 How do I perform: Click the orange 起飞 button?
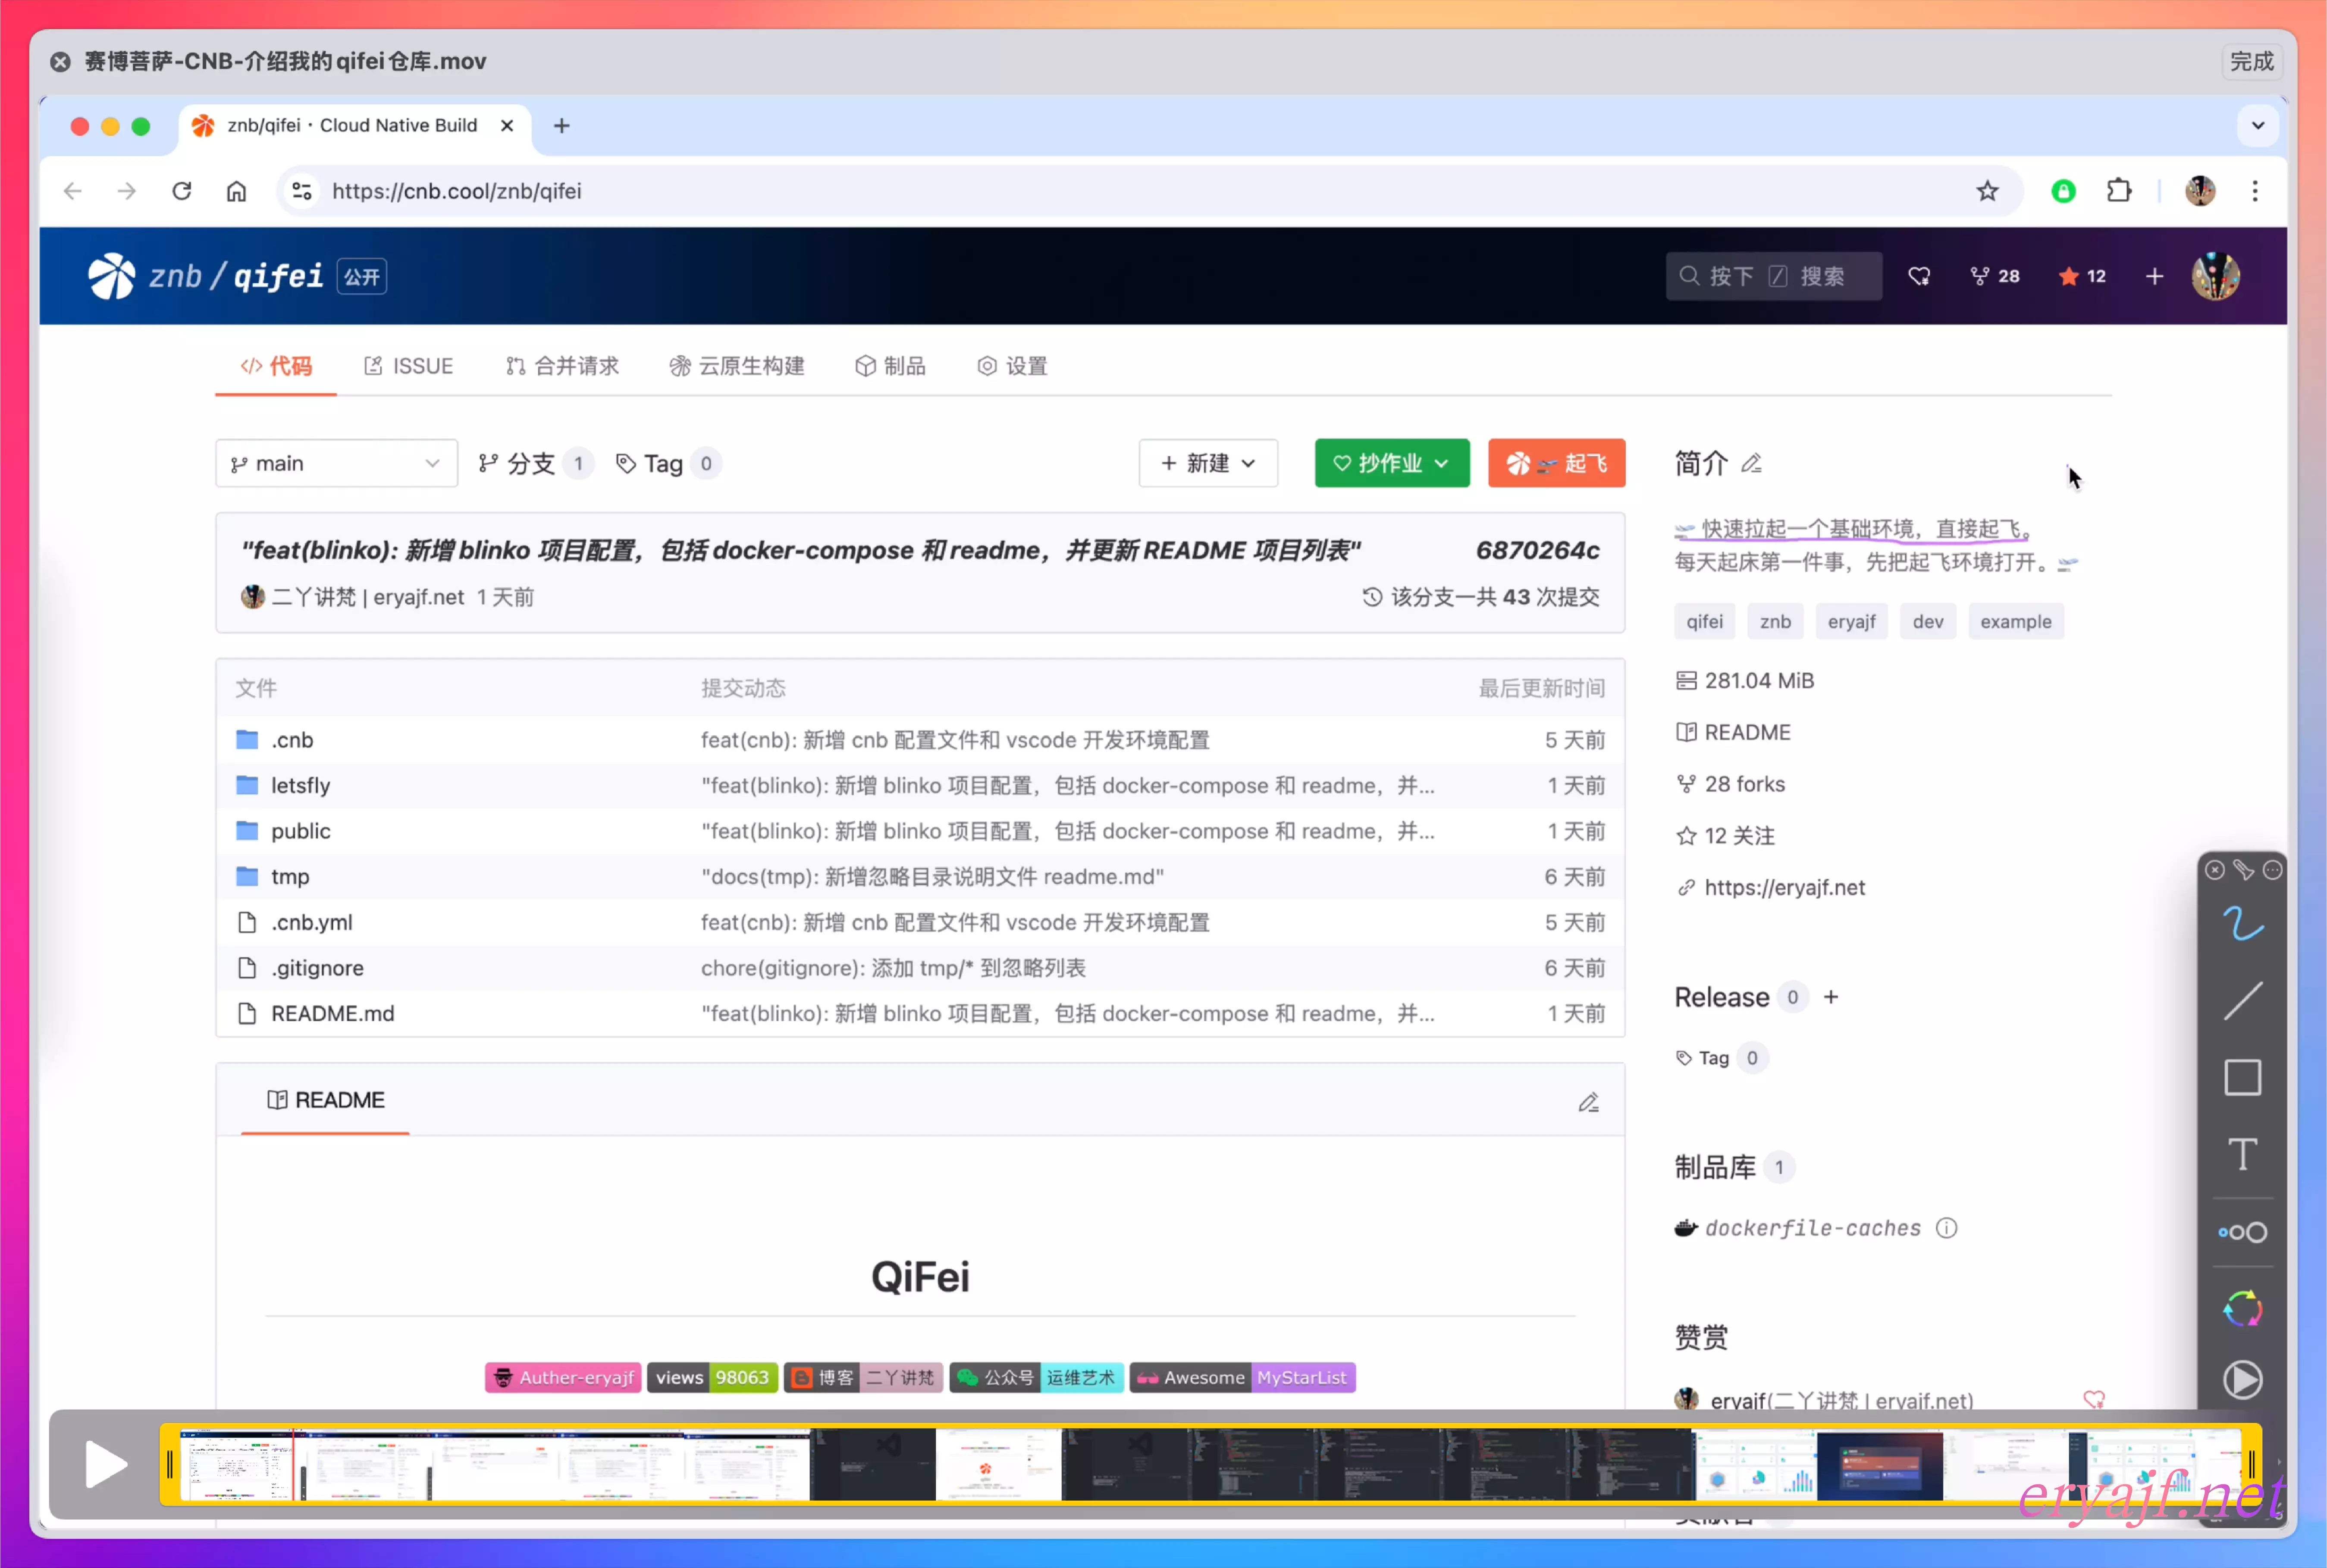click(1556, 463)
